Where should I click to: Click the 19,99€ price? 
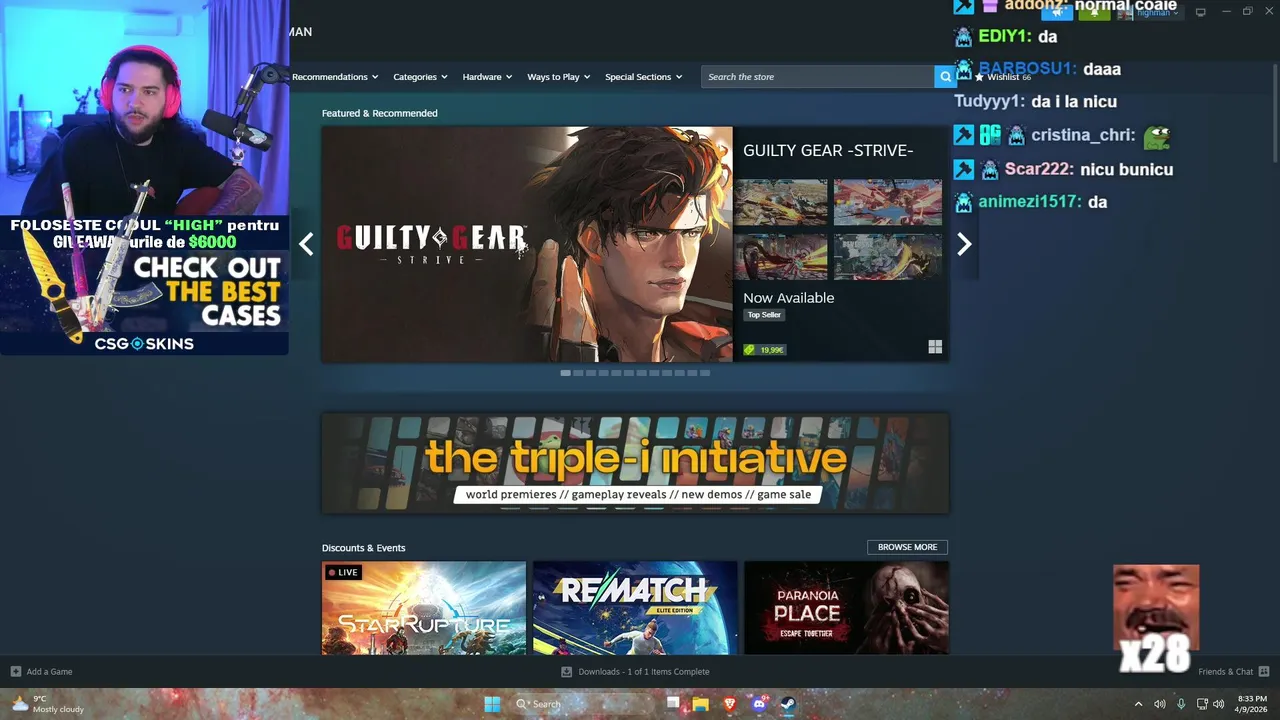coord(771,350)
